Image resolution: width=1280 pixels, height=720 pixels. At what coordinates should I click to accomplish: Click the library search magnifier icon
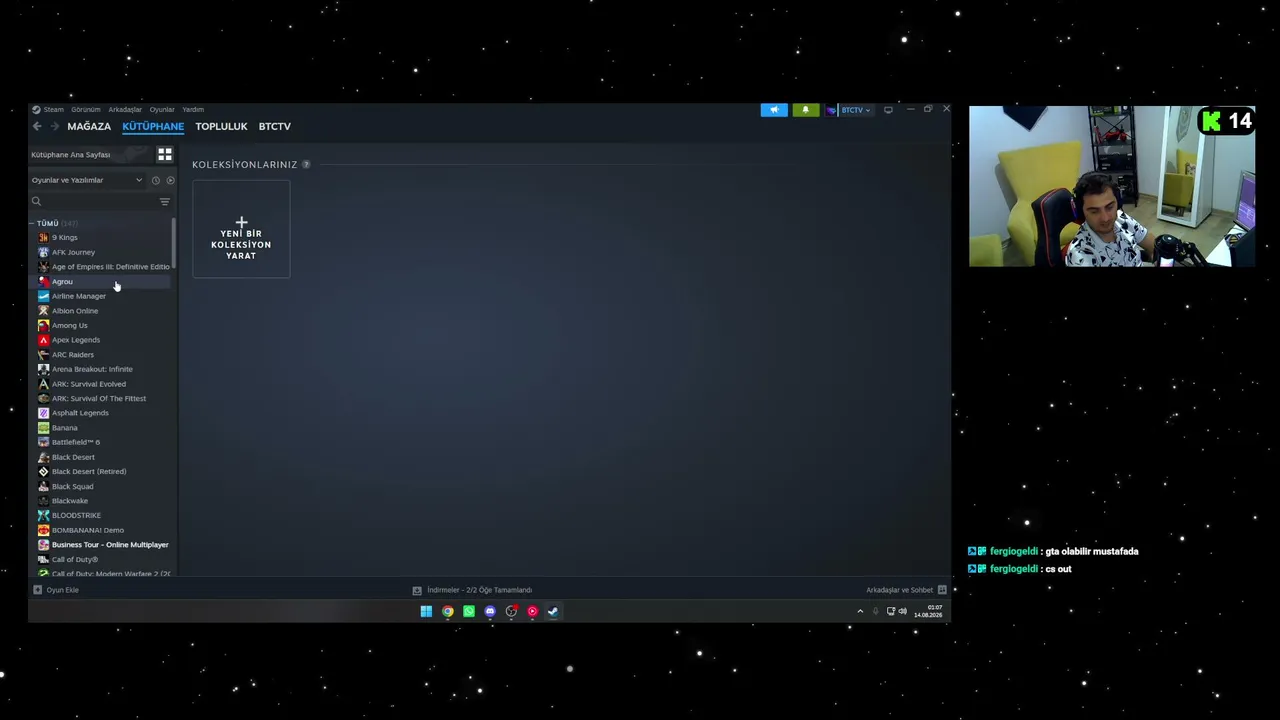tap(37, 201)
